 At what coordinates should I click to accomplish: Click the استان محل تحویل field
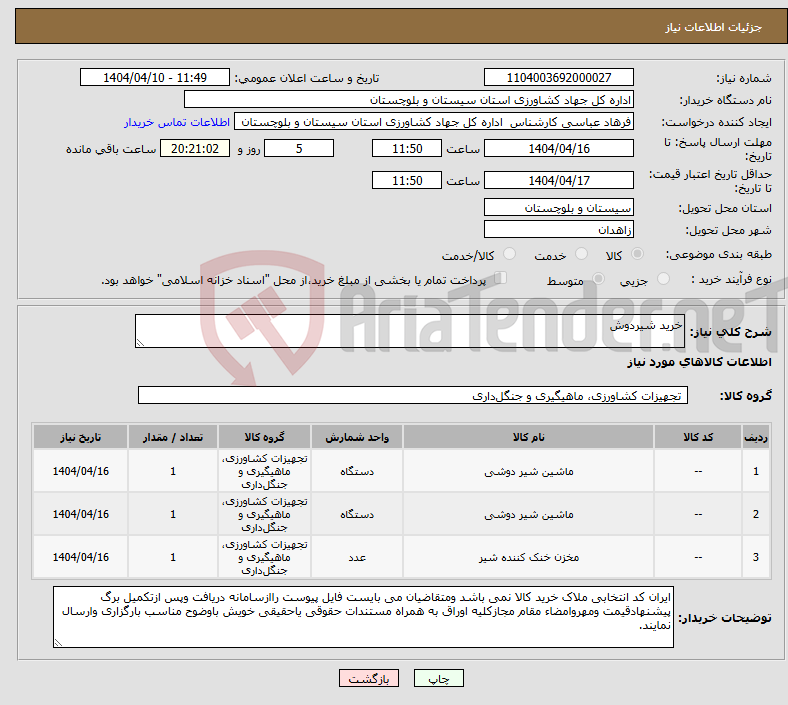(559, 207)
